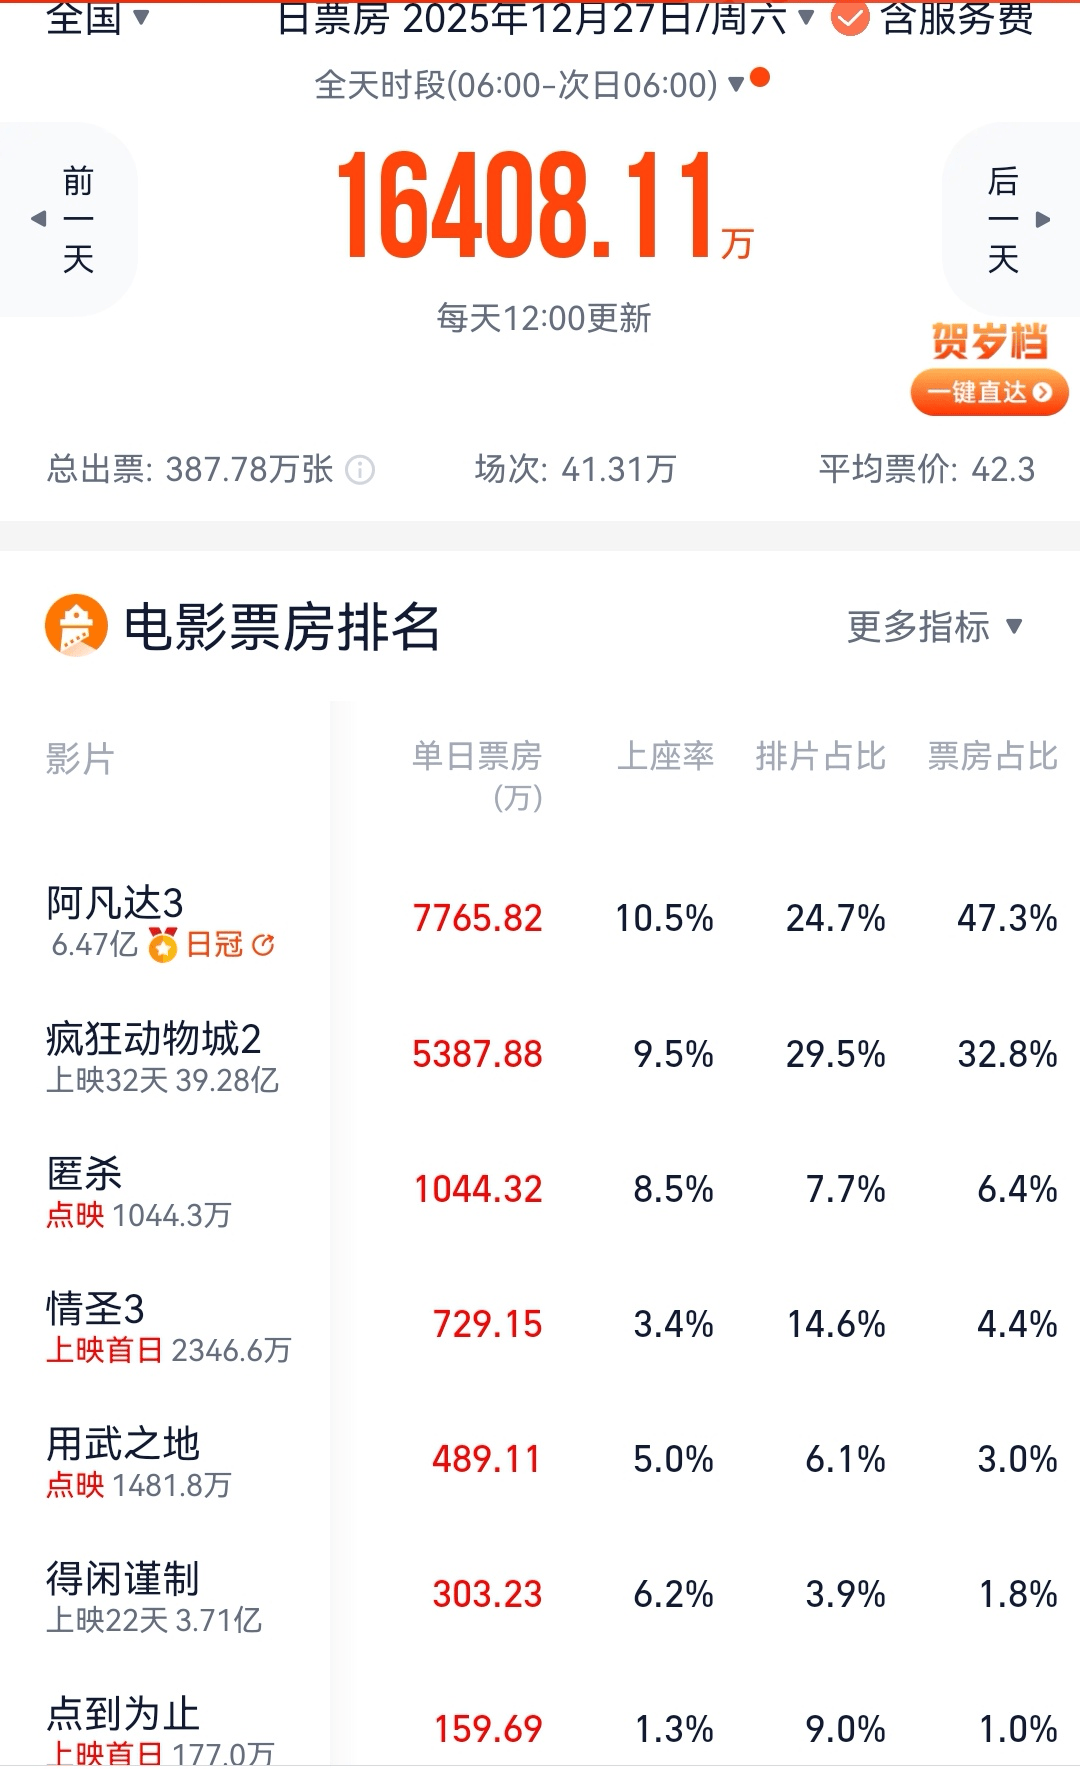
Task: Open the 全国 region dropdown
Action: (x=98, y=18)
